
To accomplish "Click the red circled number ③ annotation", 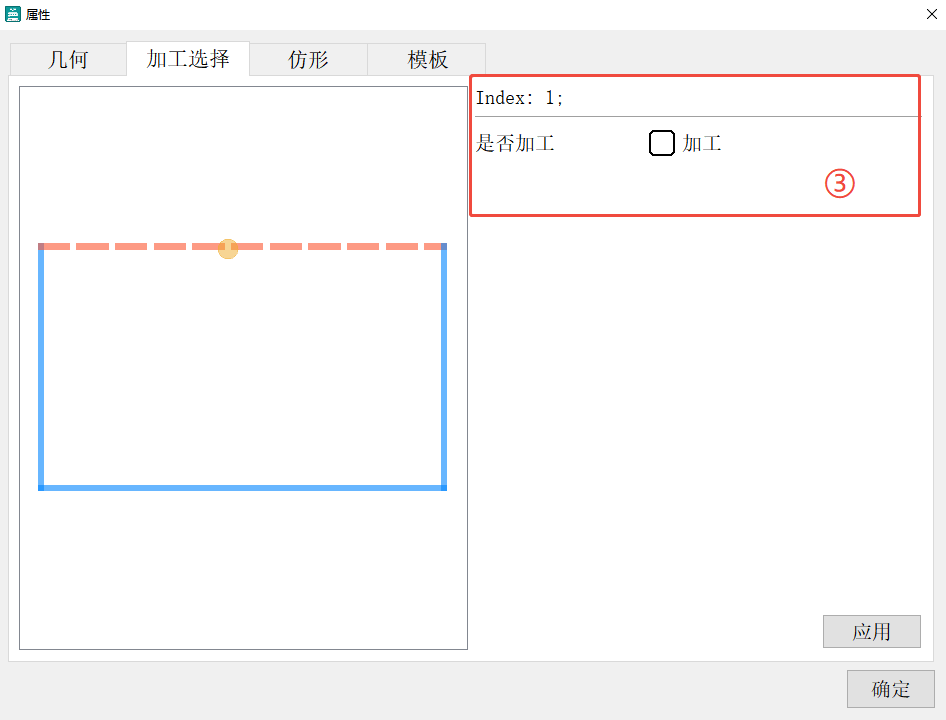I will coord(839,183).
